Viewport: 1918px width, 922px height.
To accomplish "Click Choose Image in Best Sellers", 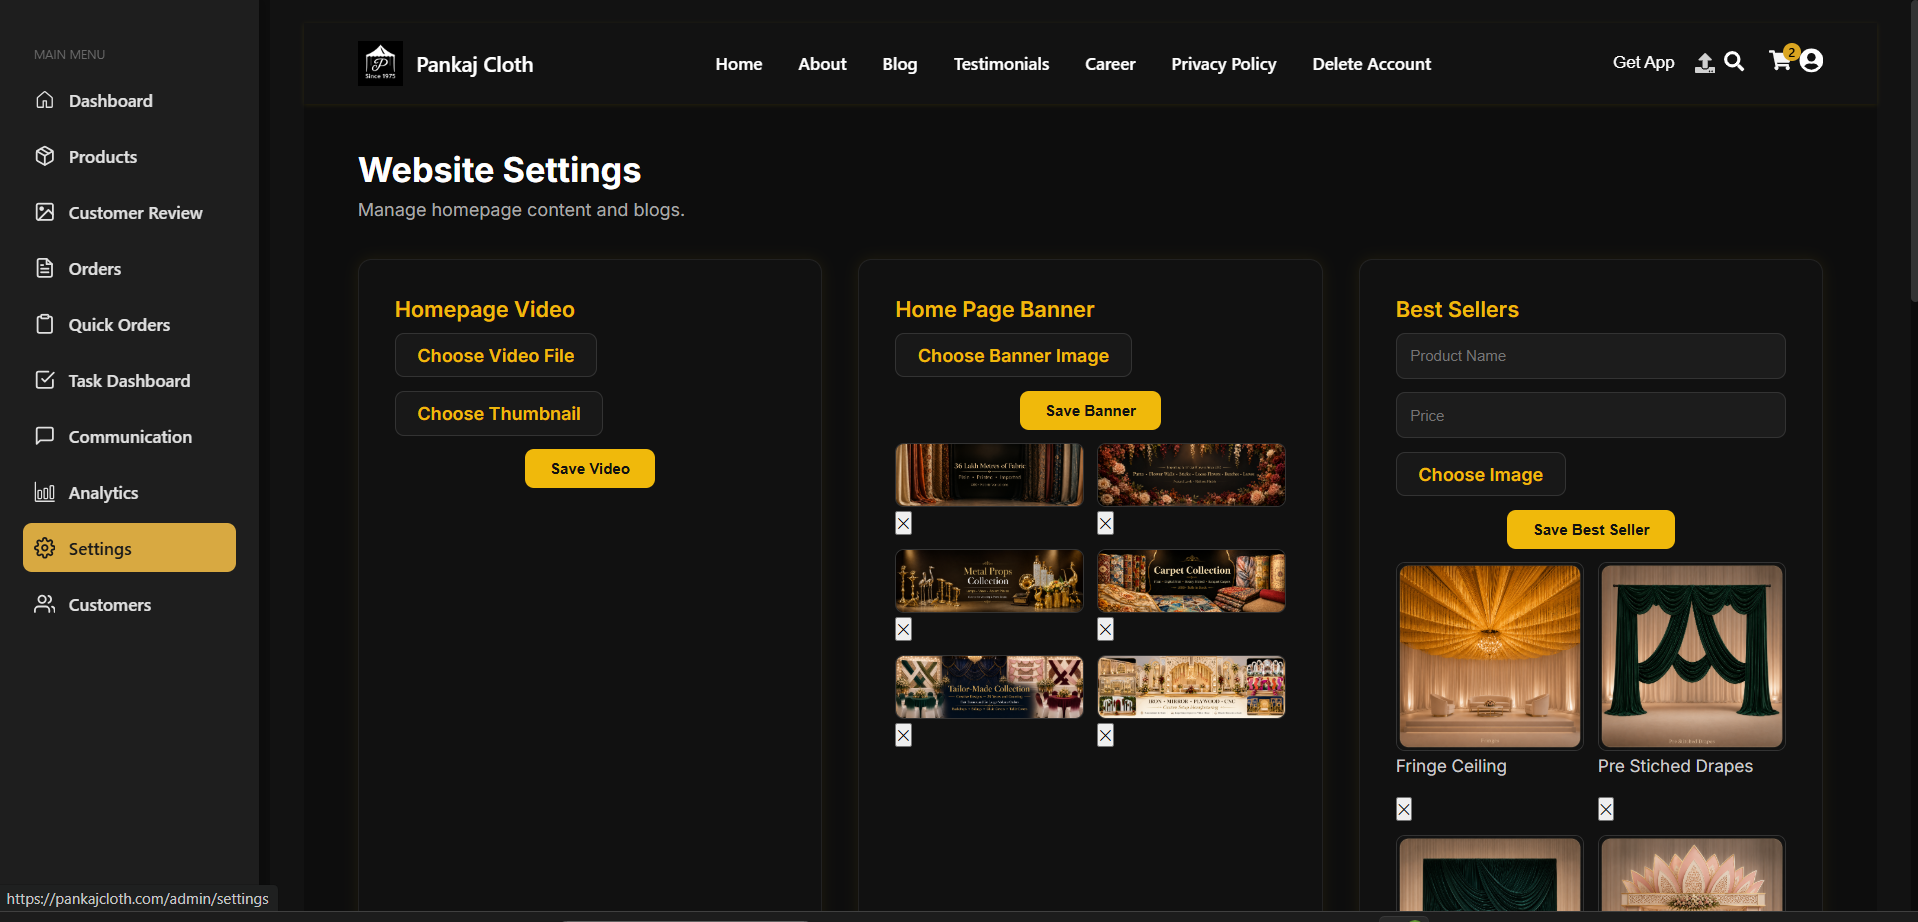I will click(x=1481, y=474).
